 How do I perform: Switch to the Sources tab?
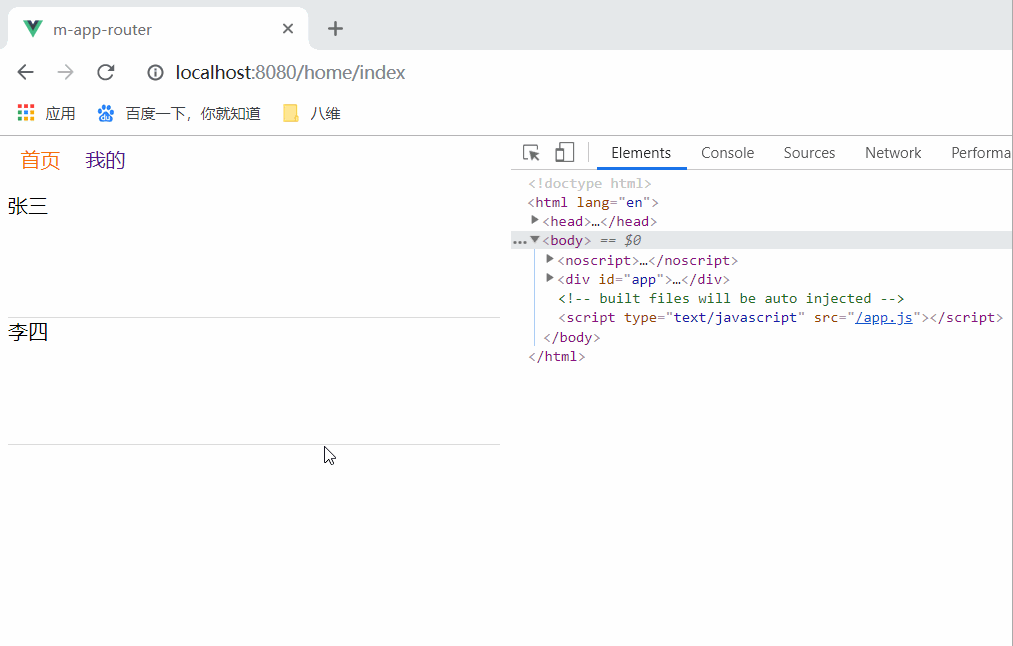pyautogui.click(x=809, y=153)
